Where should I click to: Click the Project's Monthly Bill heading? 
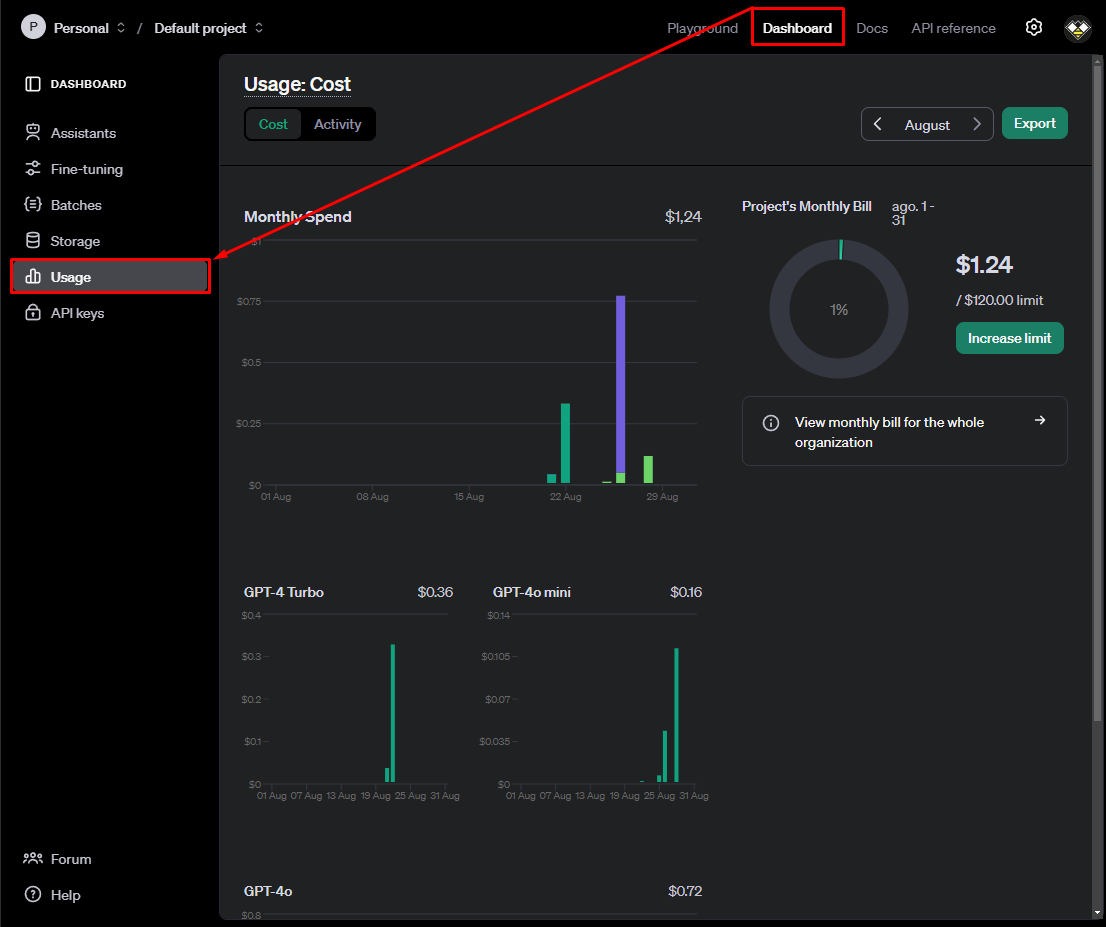[807, 206]
